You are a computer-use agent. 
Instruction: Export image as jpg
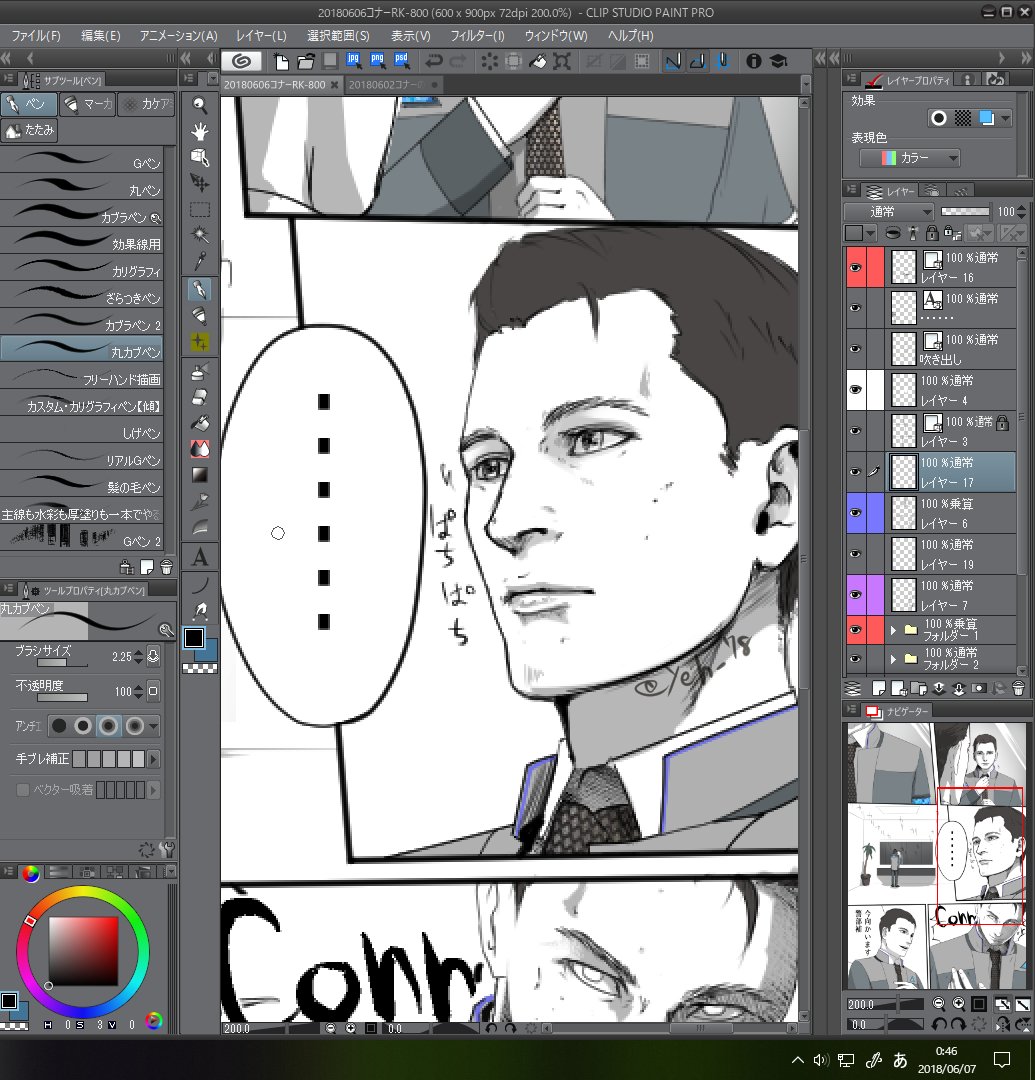pyautogui.click(x=353, y=61)
